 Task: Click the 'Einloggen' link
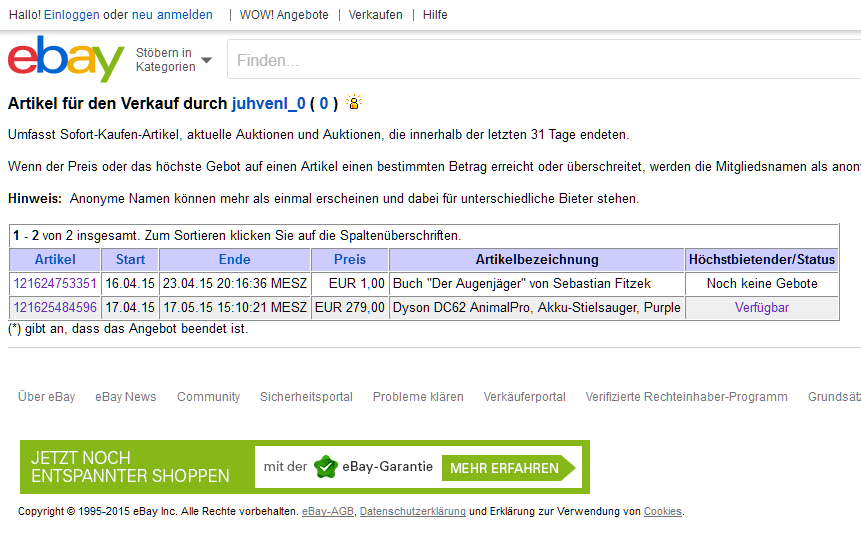click(x=71, y=15)
